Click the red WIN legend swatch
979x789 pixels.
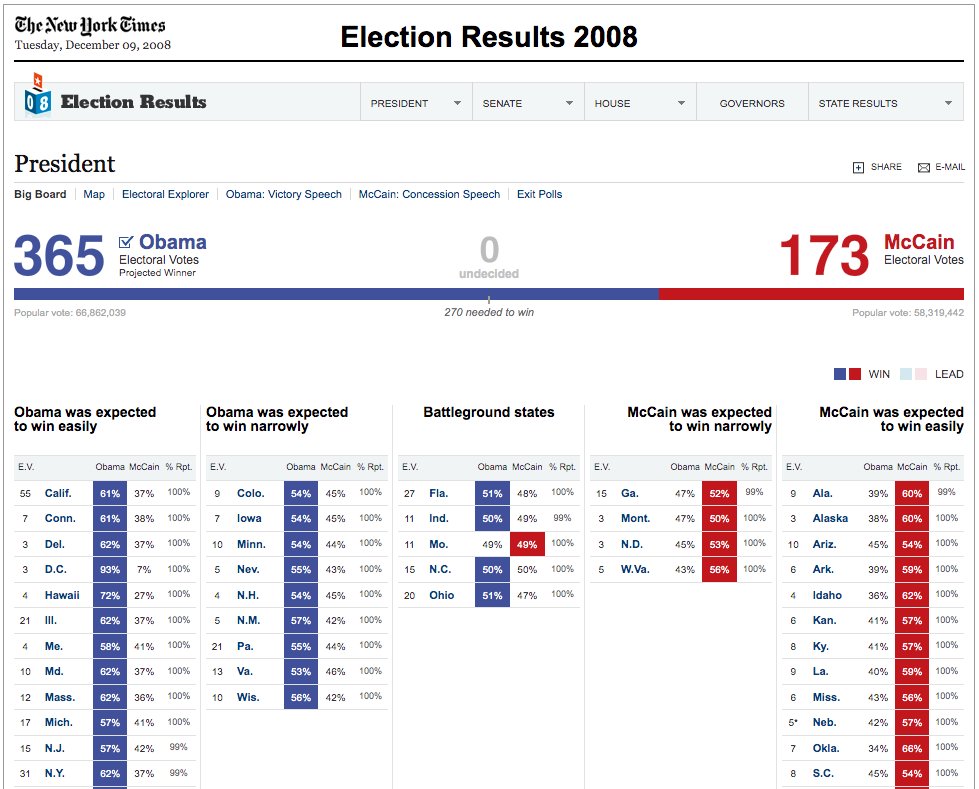(x=855, y=374)
